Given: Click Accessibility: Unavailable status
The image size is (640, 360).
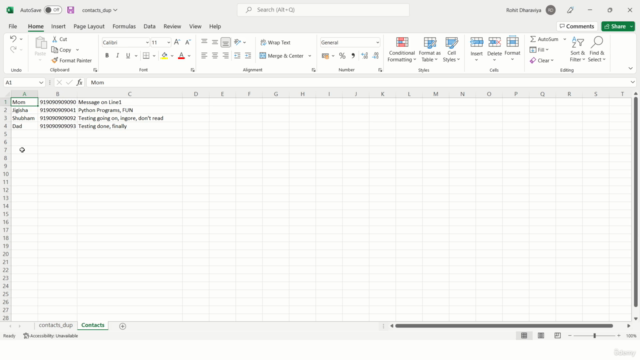Looking at the screenshot, I should 51,336.
